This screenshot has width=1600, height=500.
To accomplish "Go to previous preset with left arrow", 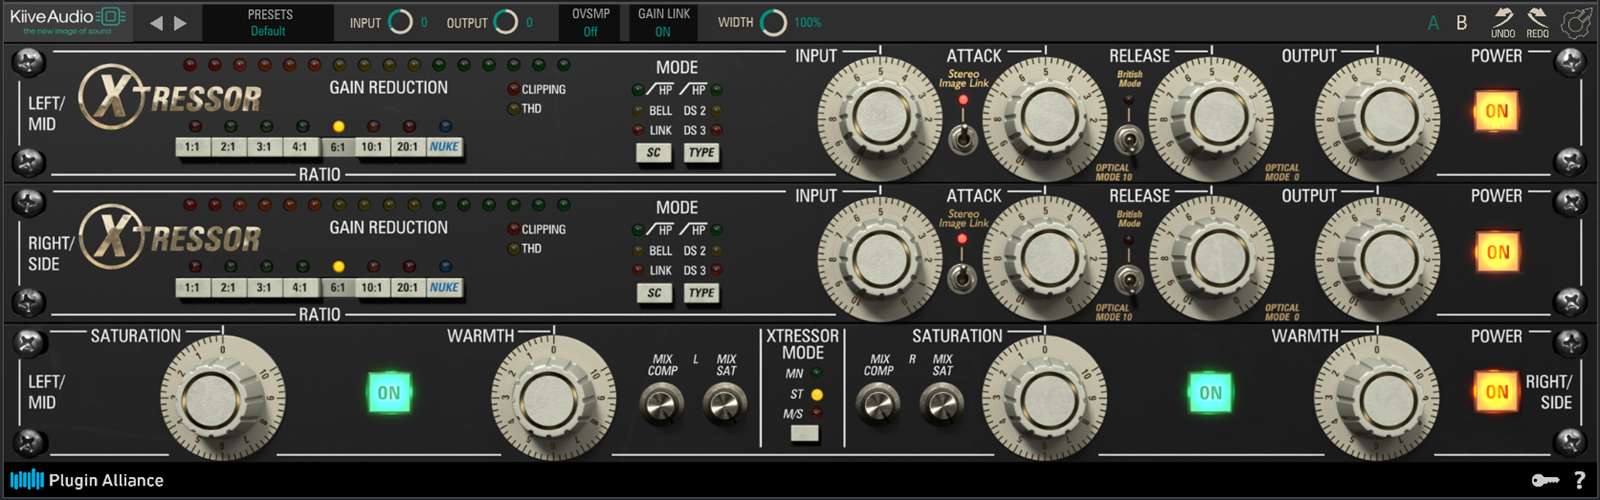I will point(156,23).
